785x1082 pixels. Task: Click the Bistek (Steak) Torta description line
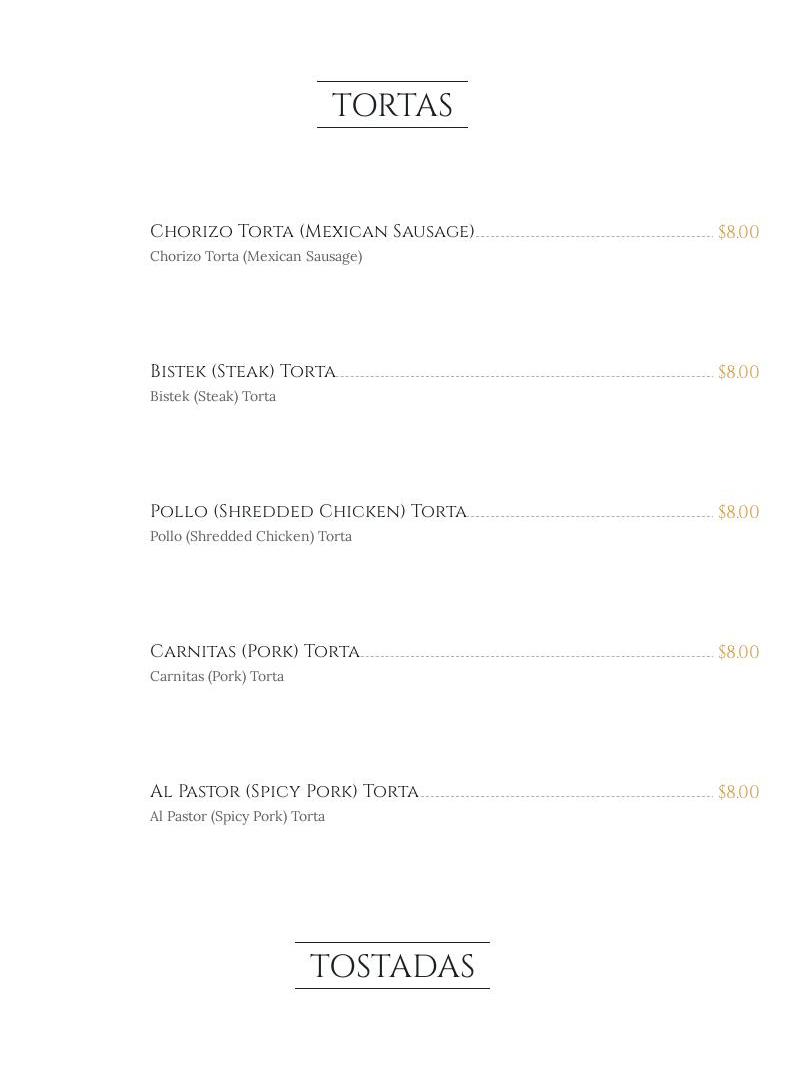213,397
